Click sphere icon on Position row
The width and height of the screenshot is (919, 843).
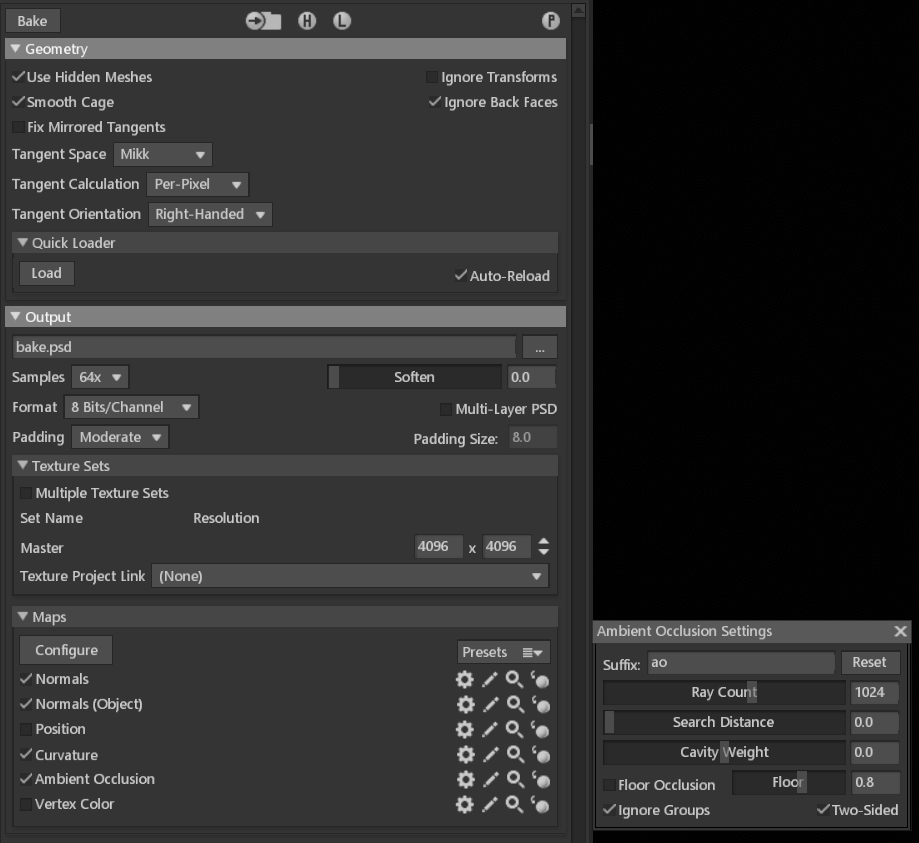[540, 730]
